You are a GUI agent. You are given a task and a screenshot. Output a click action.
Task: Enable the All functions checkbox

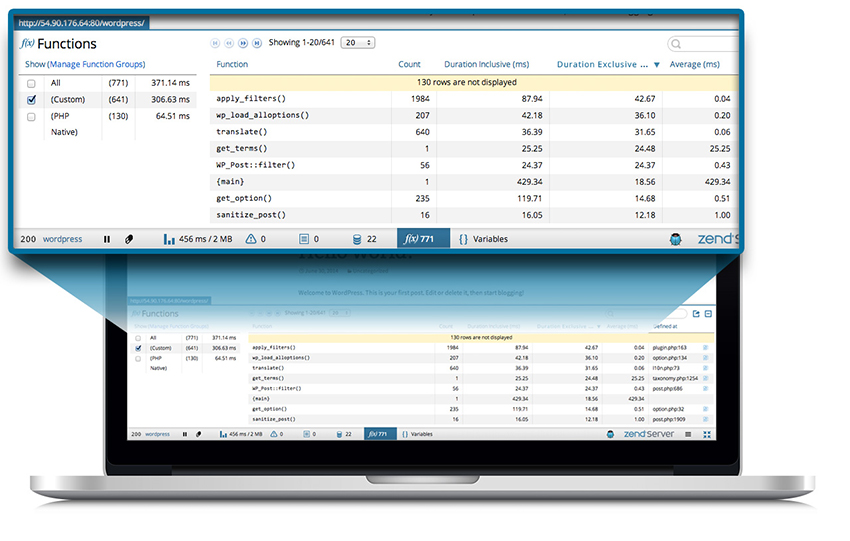click(x=32, y=83)
